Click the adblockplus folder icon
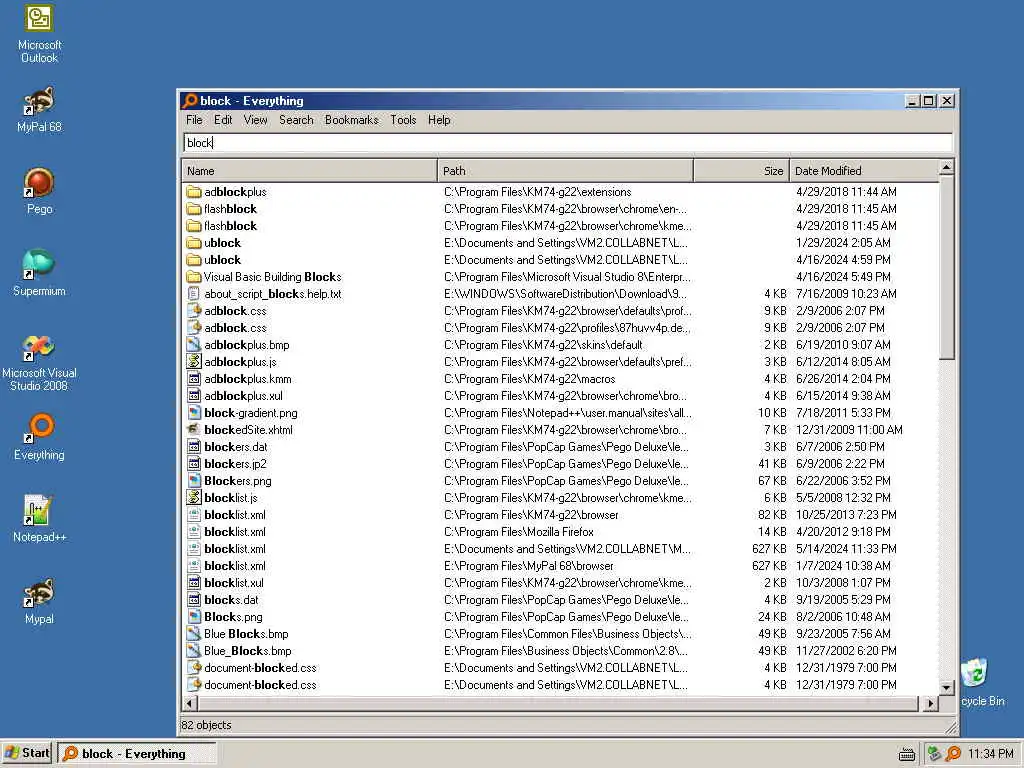 193,192
